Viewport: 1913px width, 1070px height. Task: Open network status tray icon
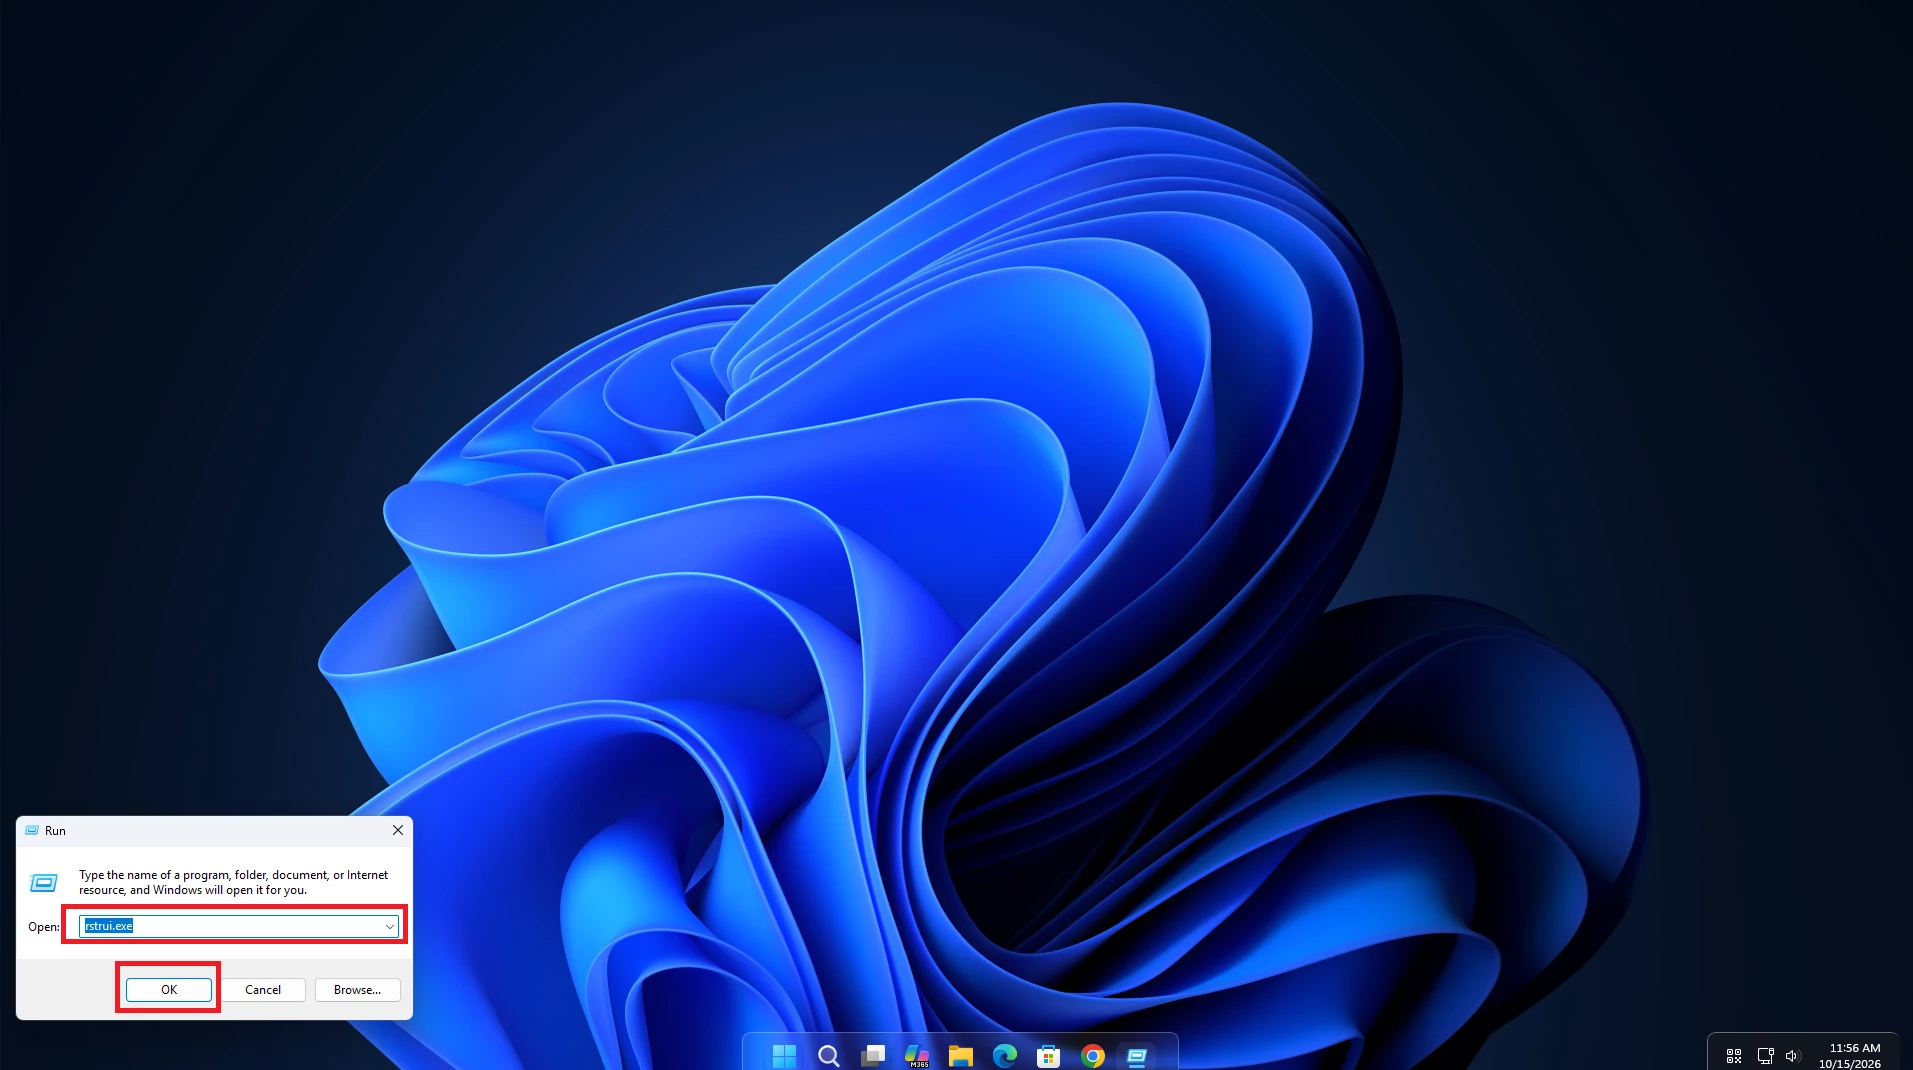coord(1765,1056)
